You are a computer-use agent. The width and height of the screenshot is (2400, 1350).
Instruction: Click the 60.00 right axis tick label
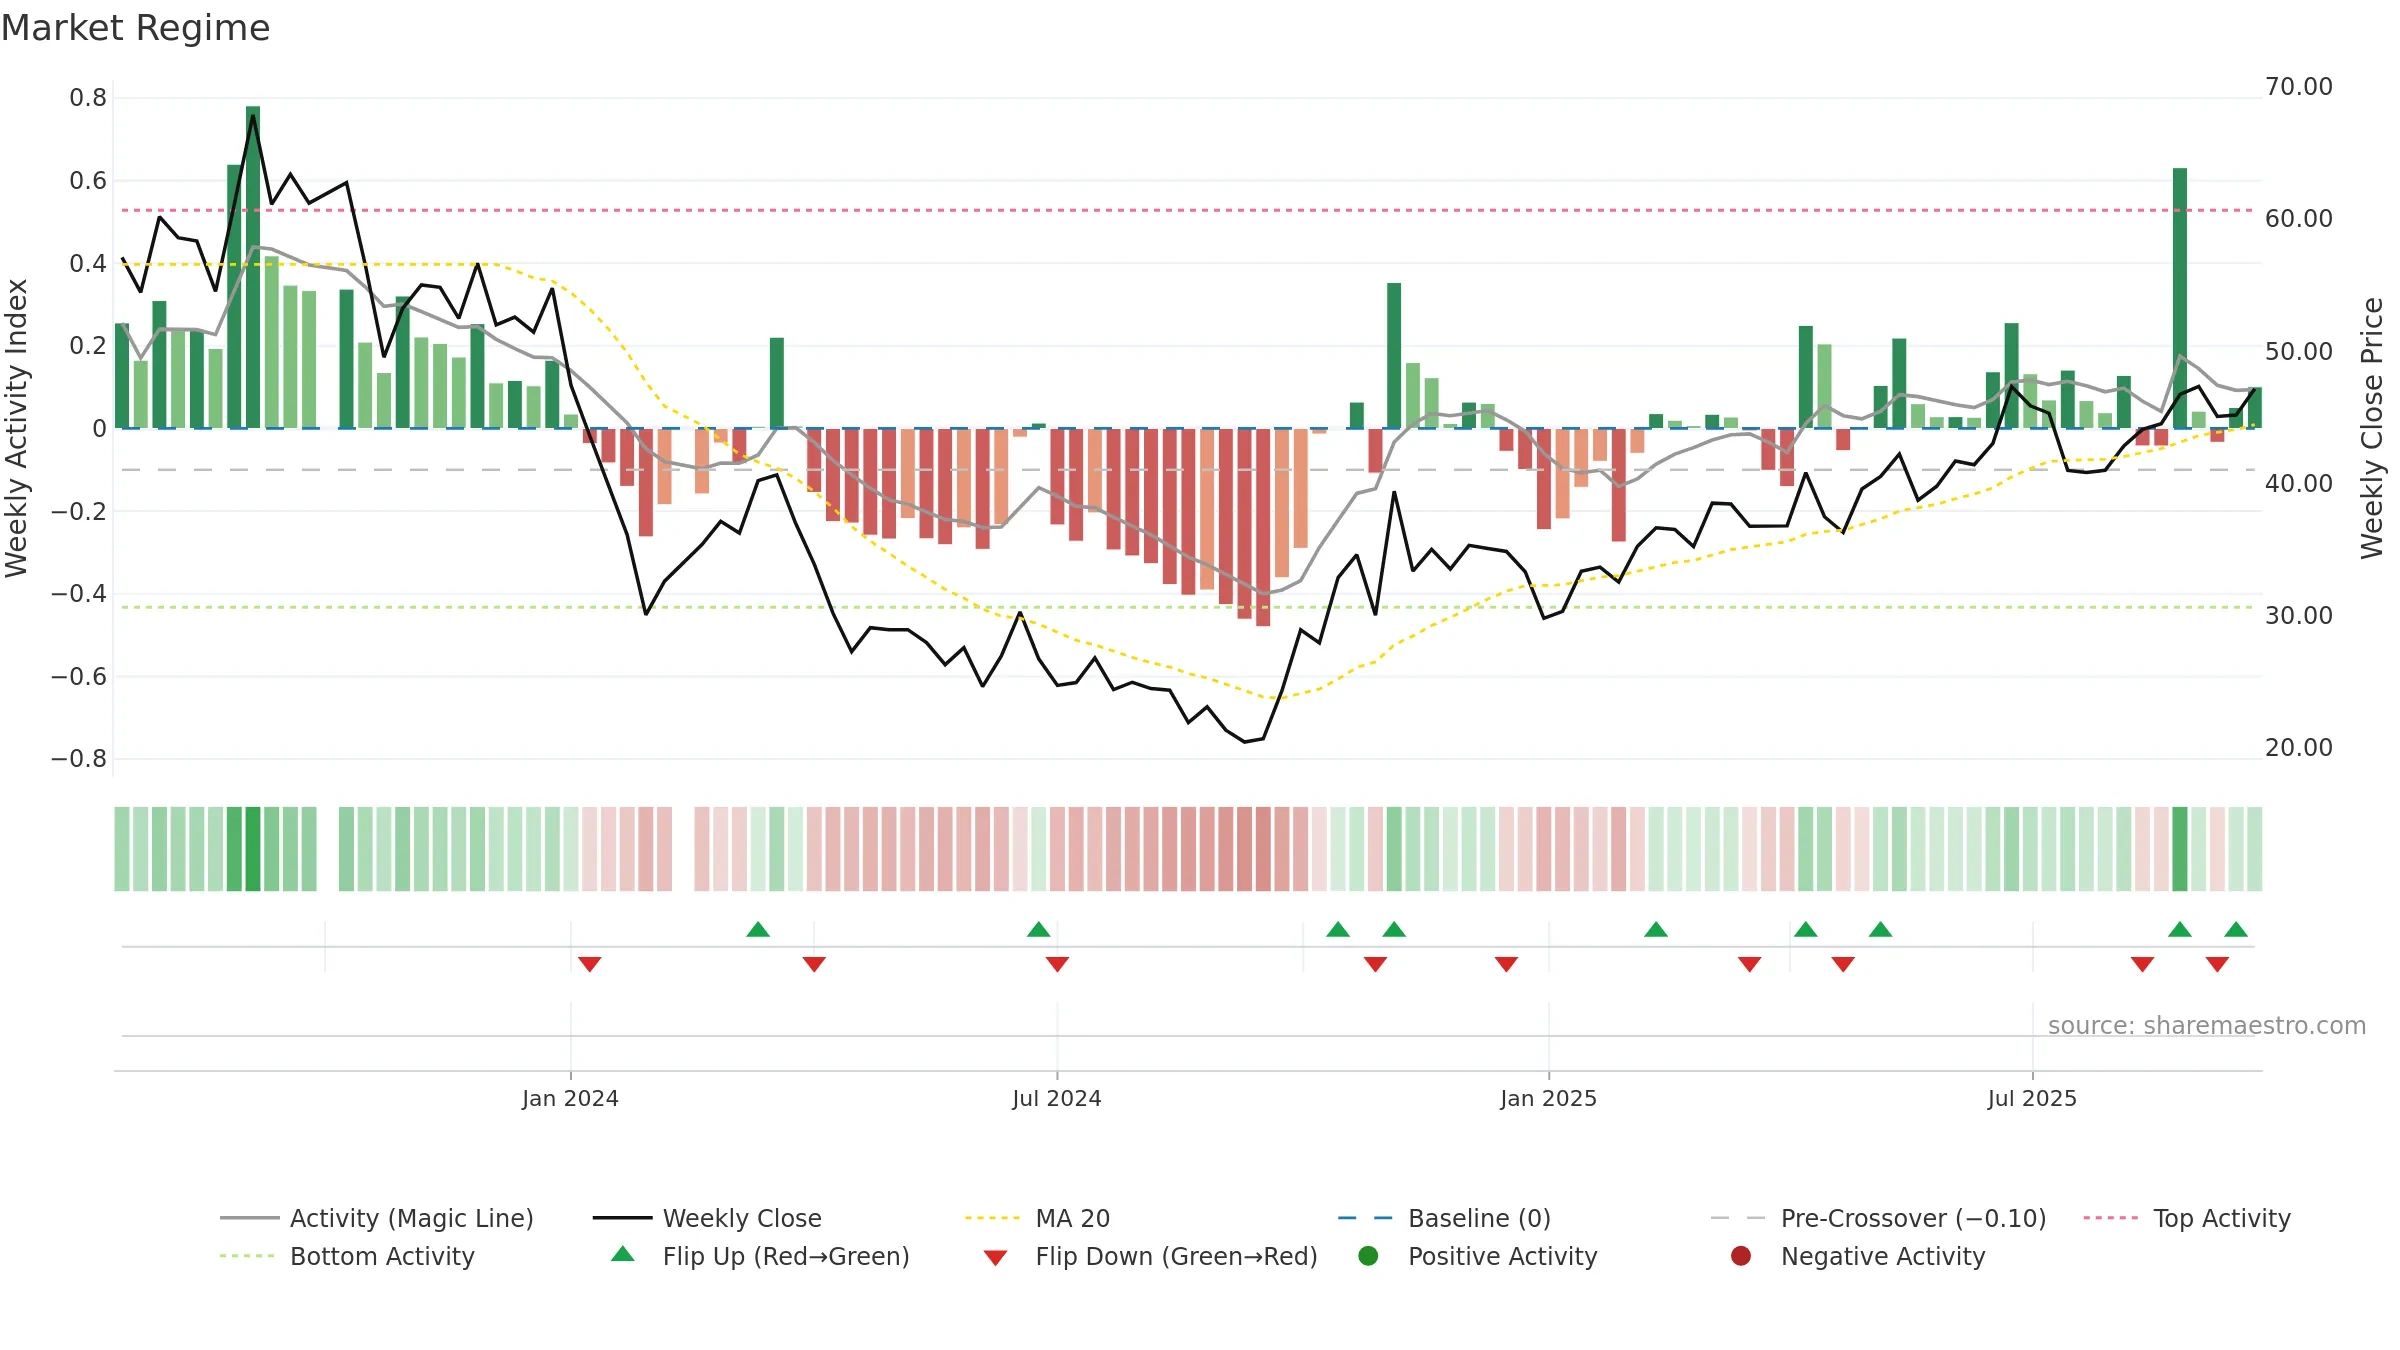2299,219
